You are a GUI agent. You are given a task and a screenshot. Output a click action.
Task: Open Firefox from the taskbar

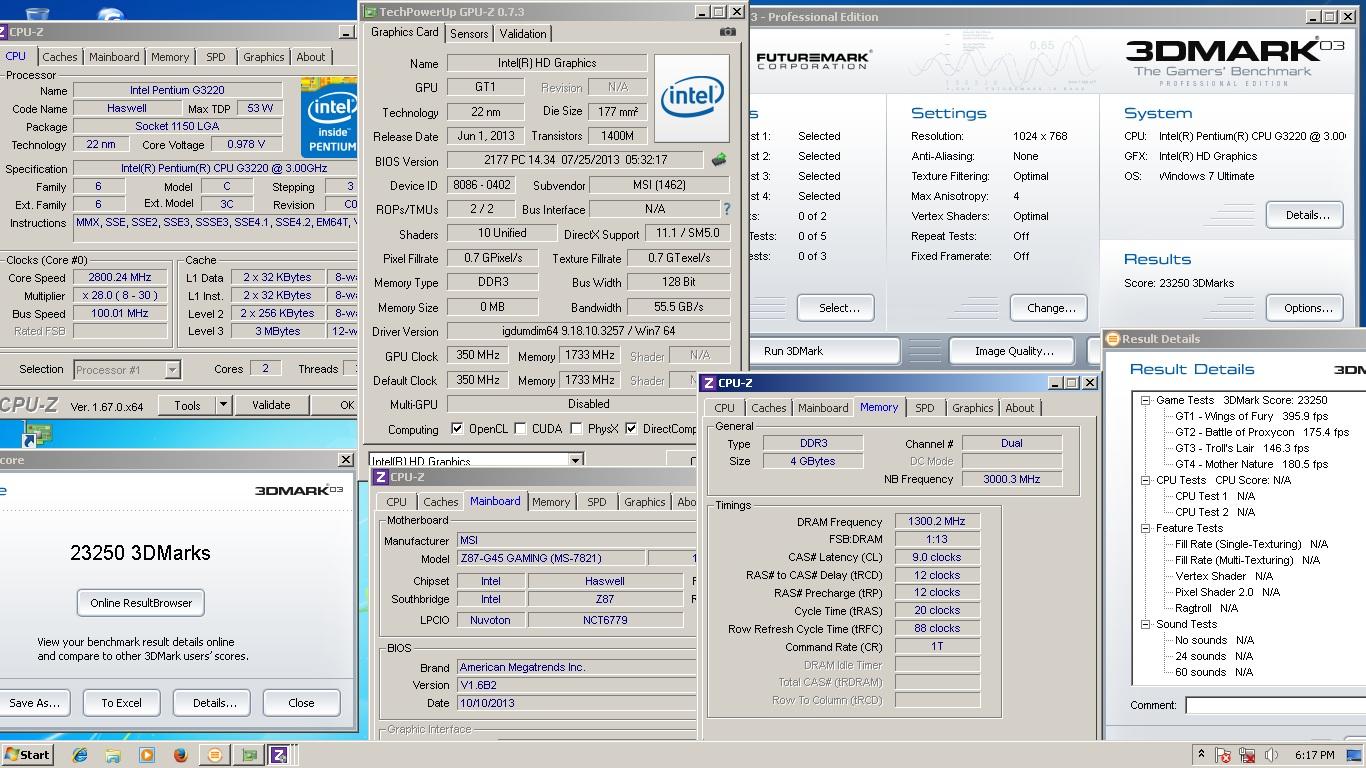click(x=181, y=755)
